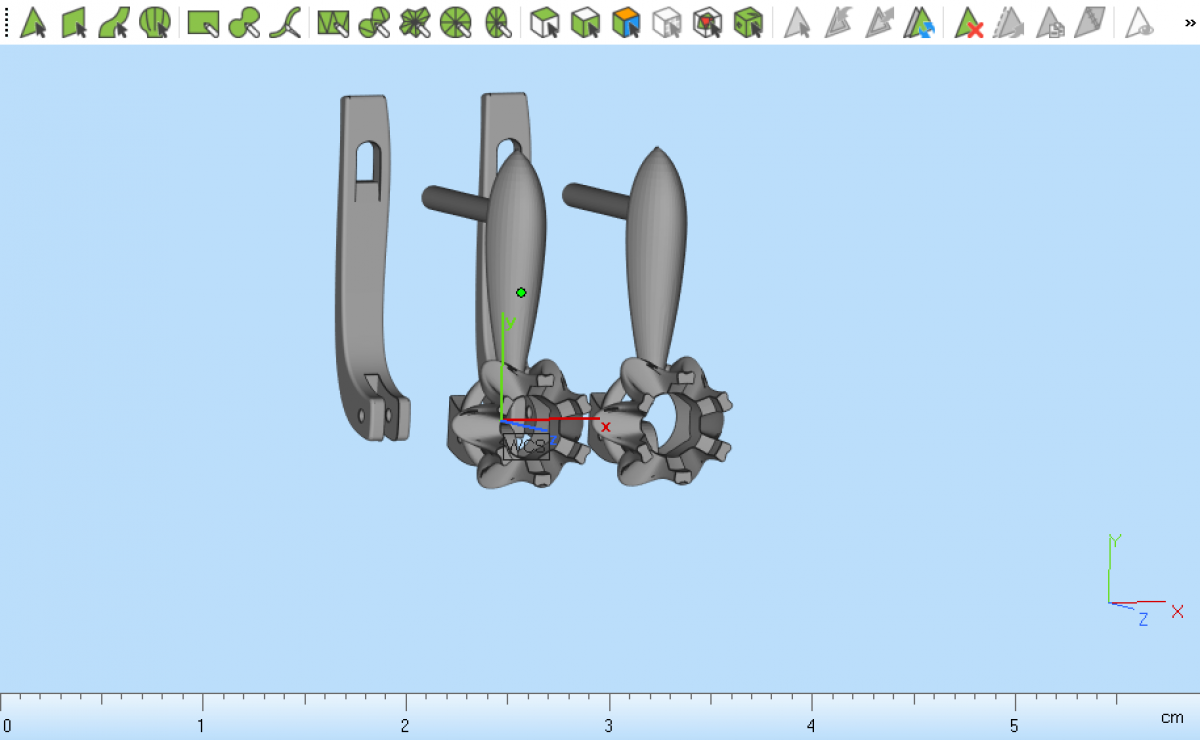Click the WCS label at the origin
The width and height of the screenshot is (1200, 740).
pyautogui.click(x=525, y=447)
